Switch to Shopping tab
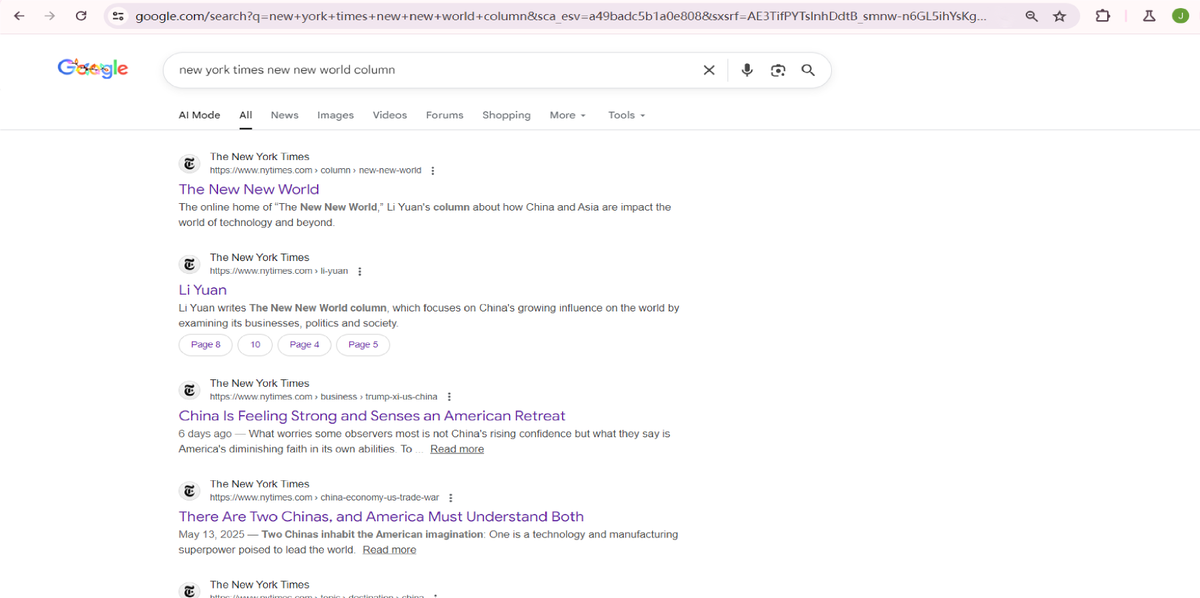The height and width of the screenshot is (598, 1200). coord(506,115)
